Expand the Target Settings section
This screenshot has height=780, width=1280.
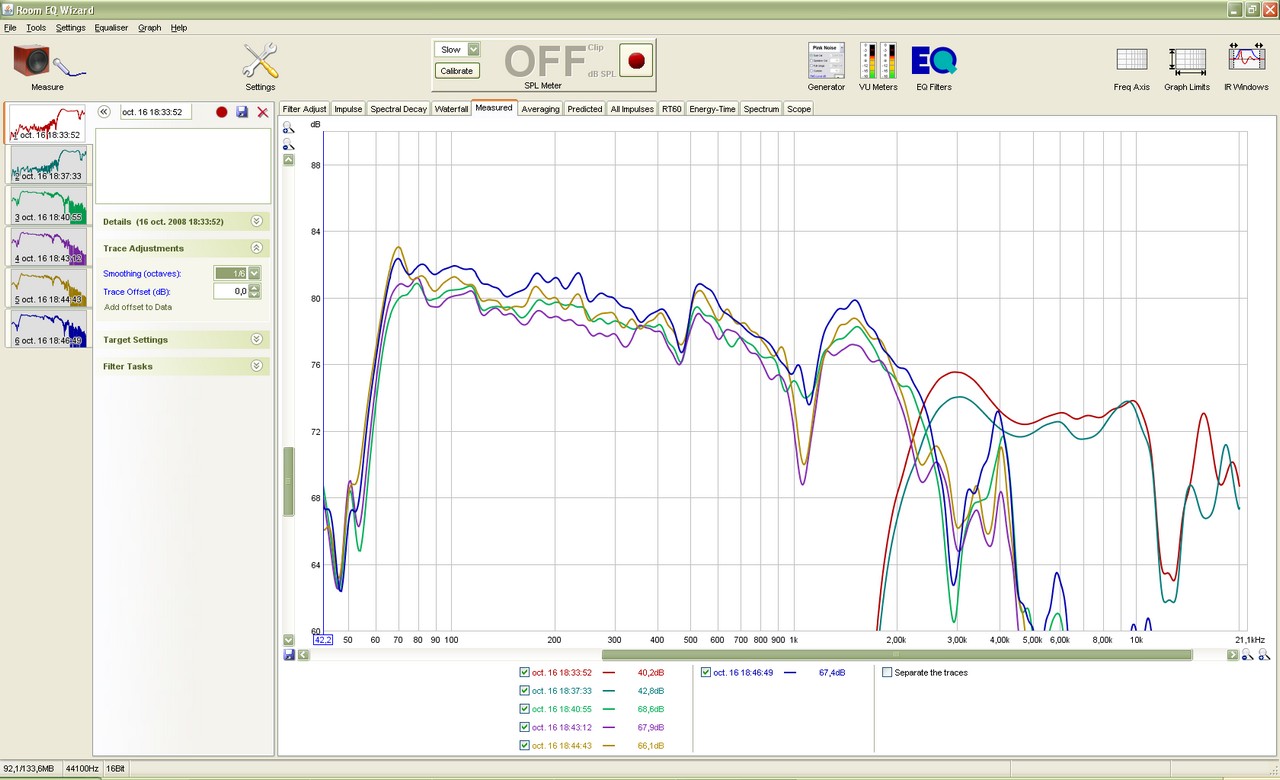pyautogui.click(x=256, y=340)
